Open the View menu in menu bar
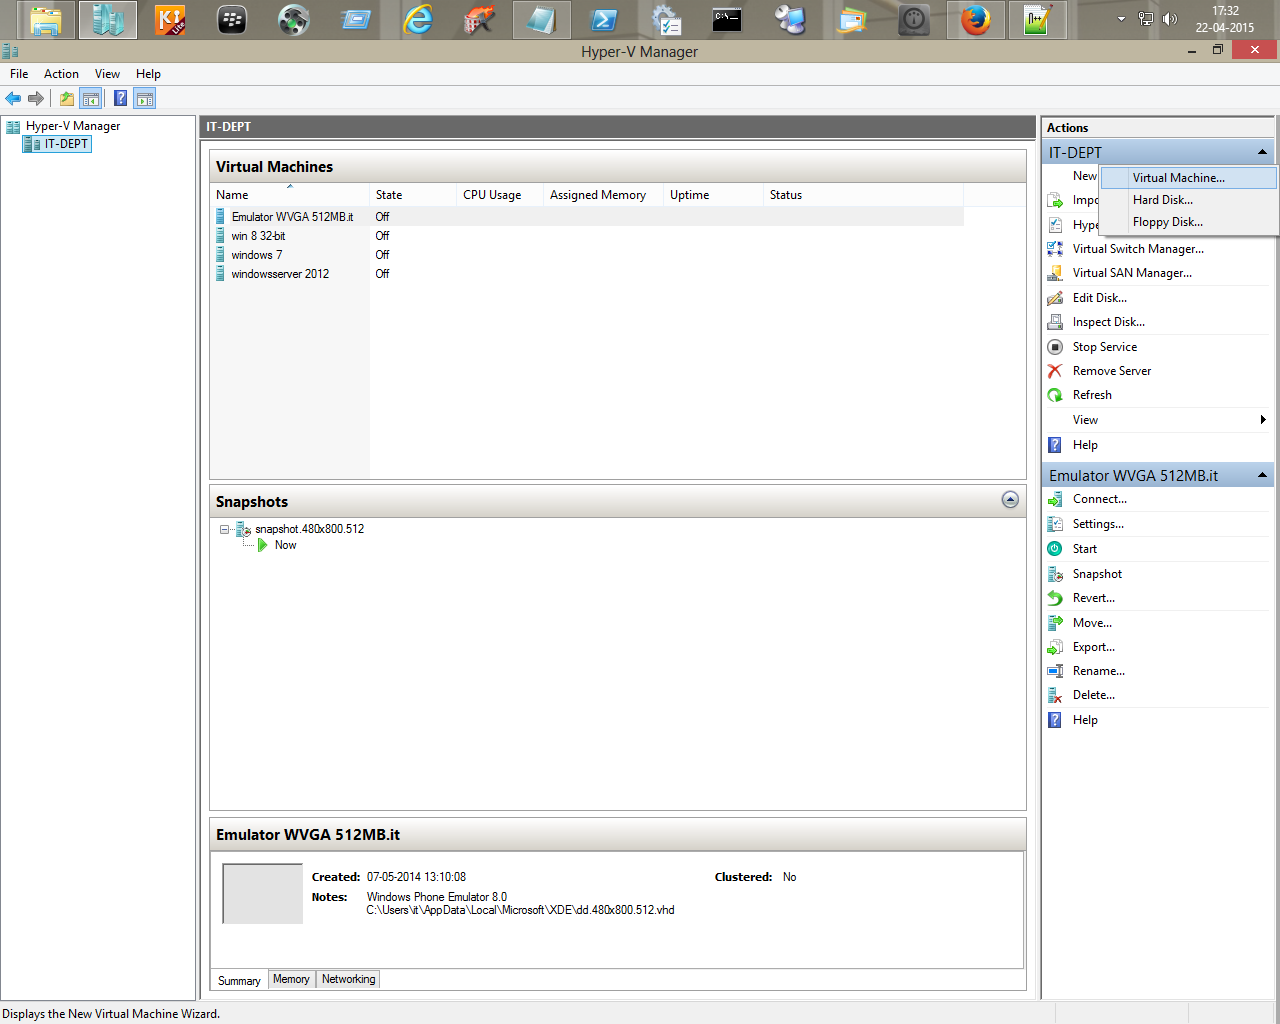 (107, 74)
